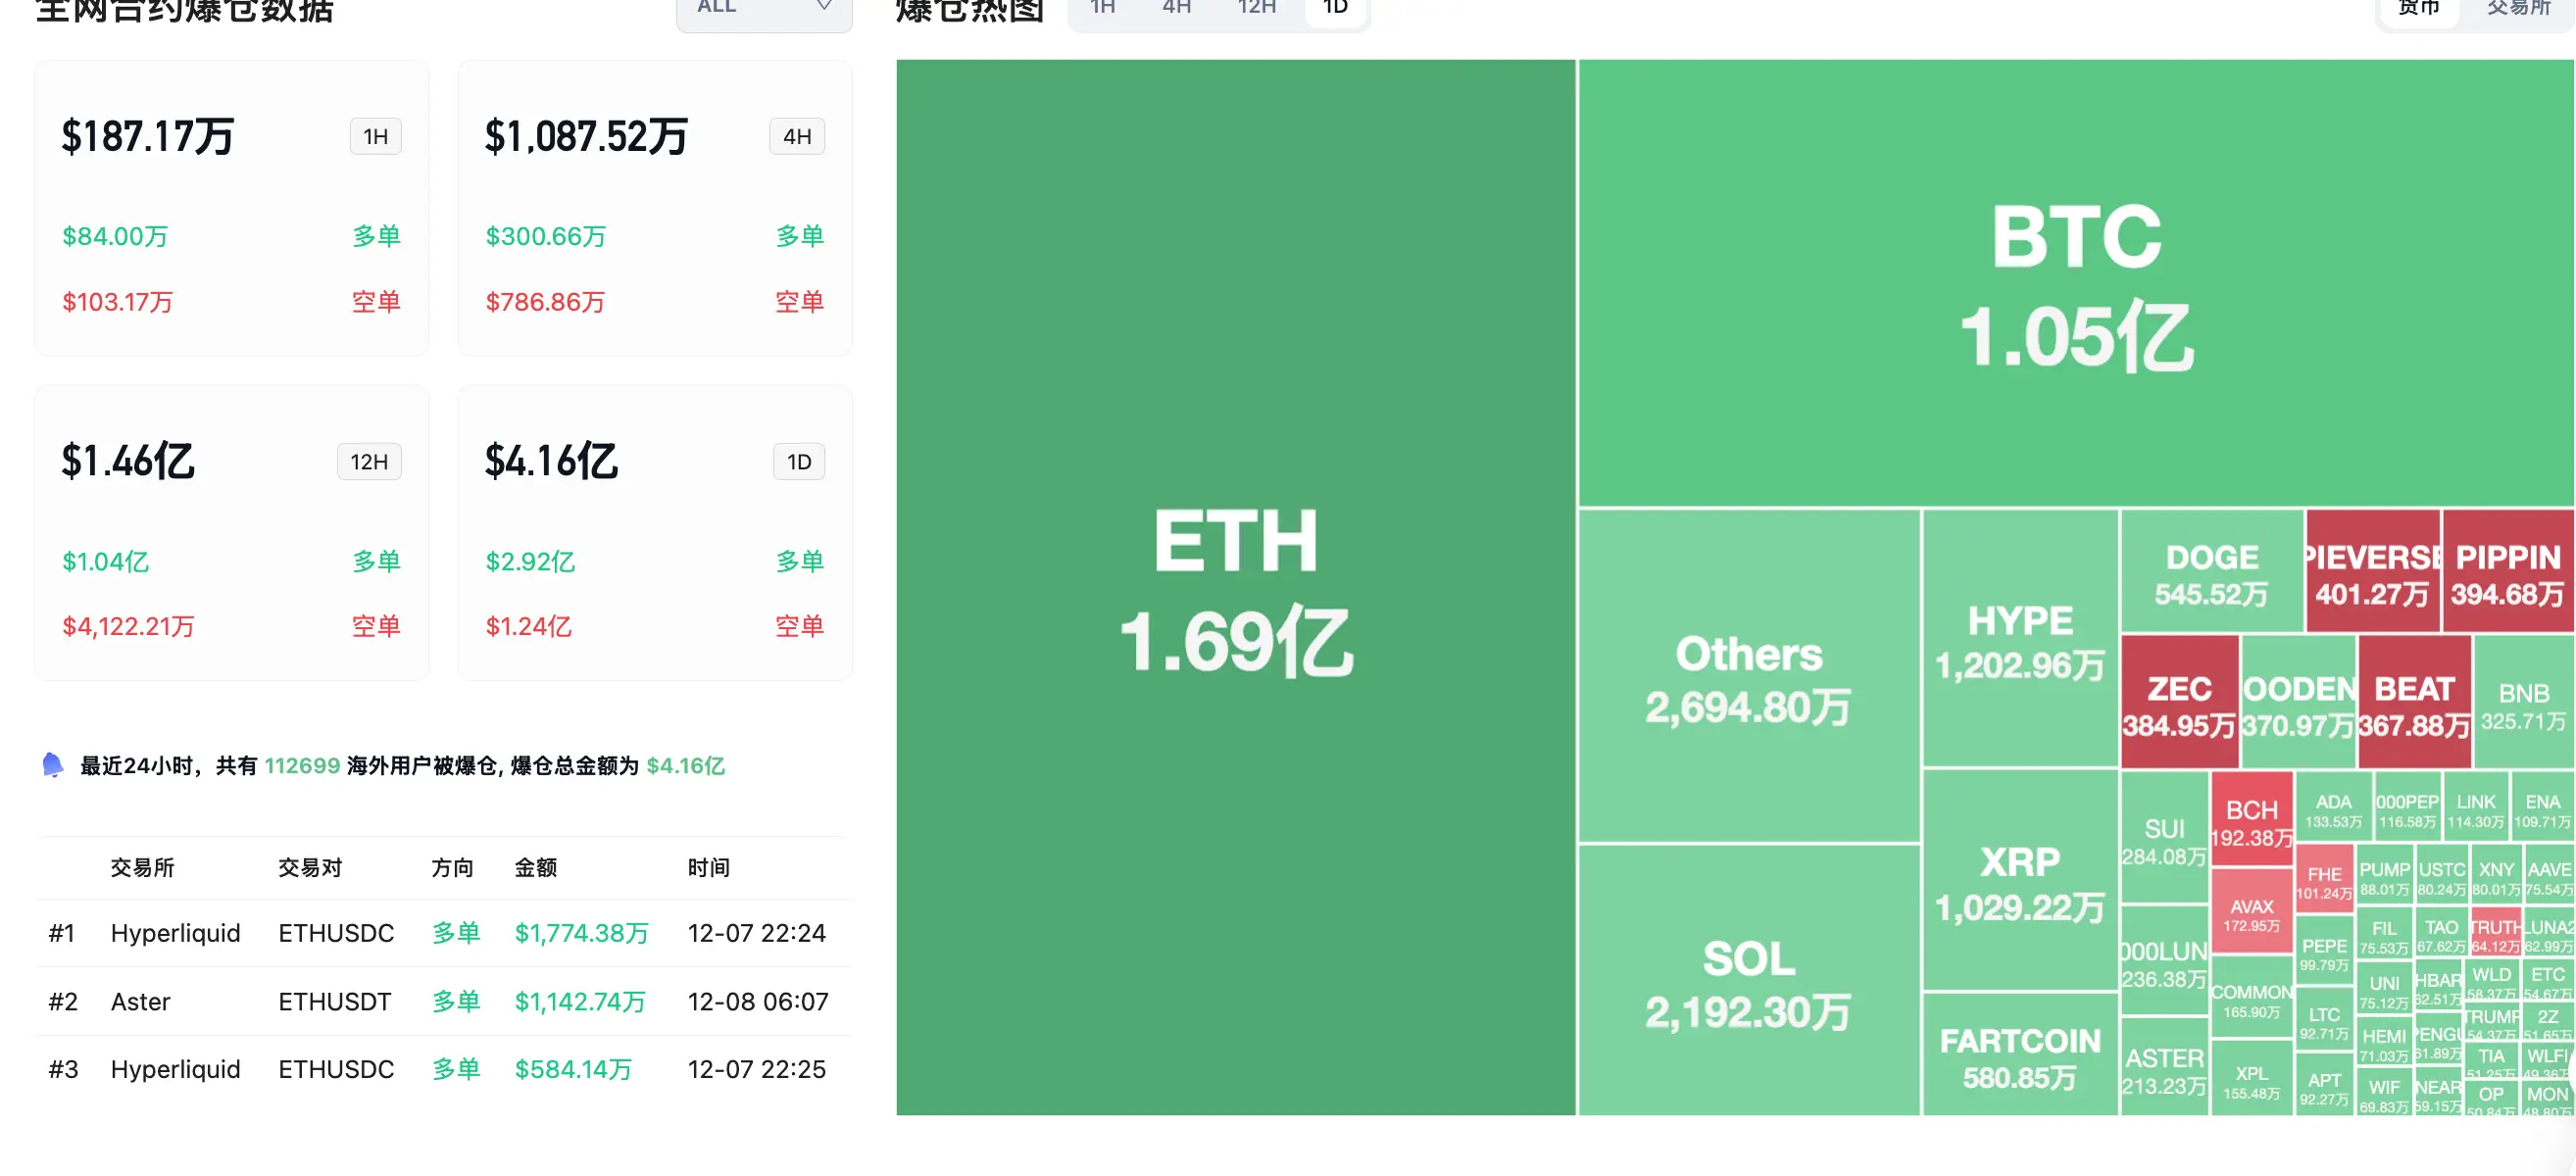Click the ALL dropdown chevron arrow

(x=824, y=7)
